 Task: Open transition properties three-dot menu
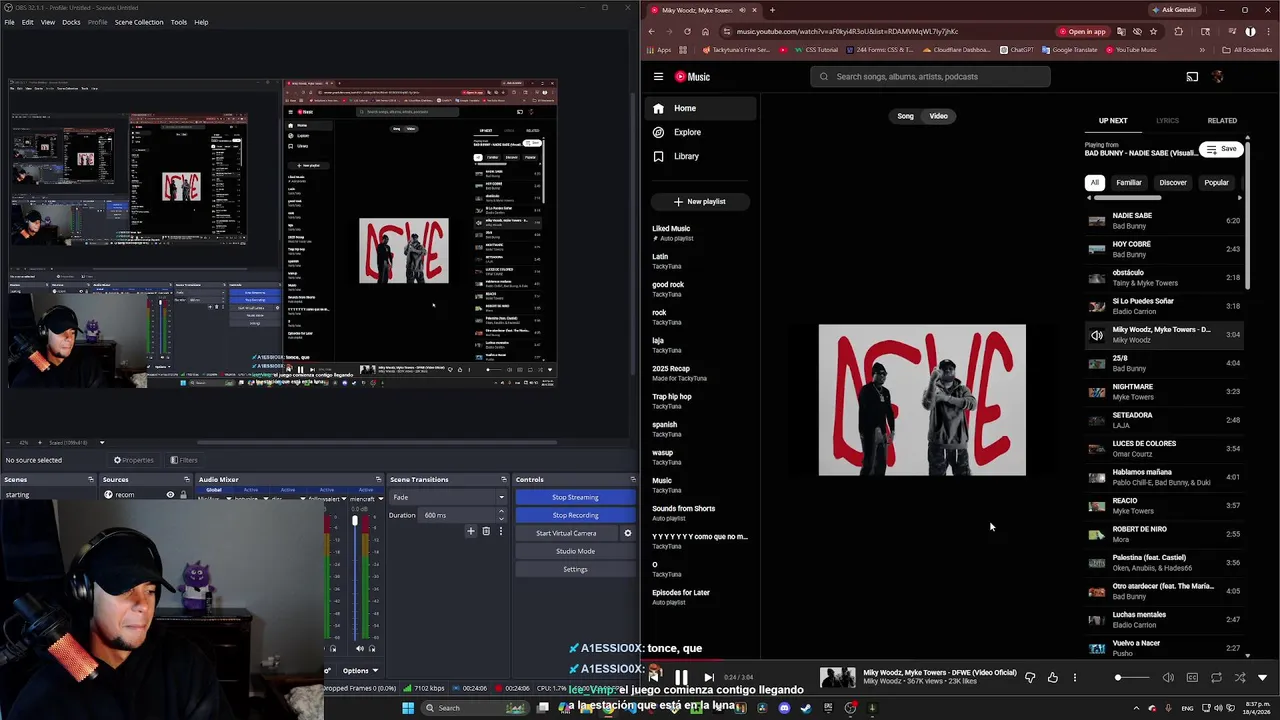click(500, 531)
